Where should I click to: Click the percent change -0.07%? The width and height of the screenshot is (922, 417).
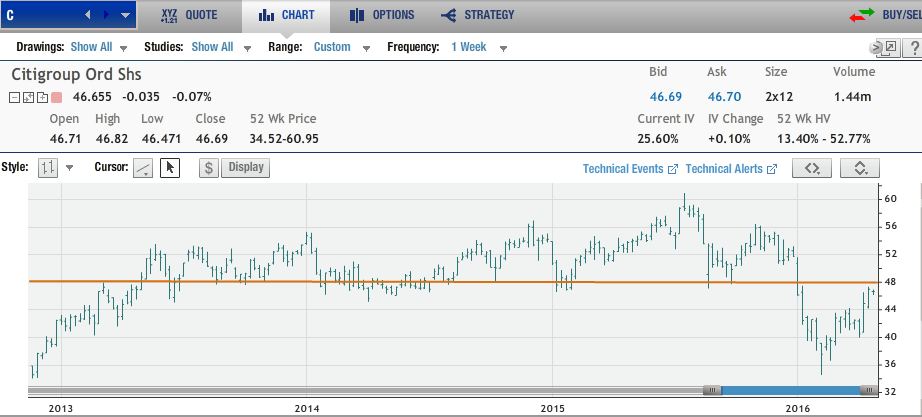click(x=192, y=97)
